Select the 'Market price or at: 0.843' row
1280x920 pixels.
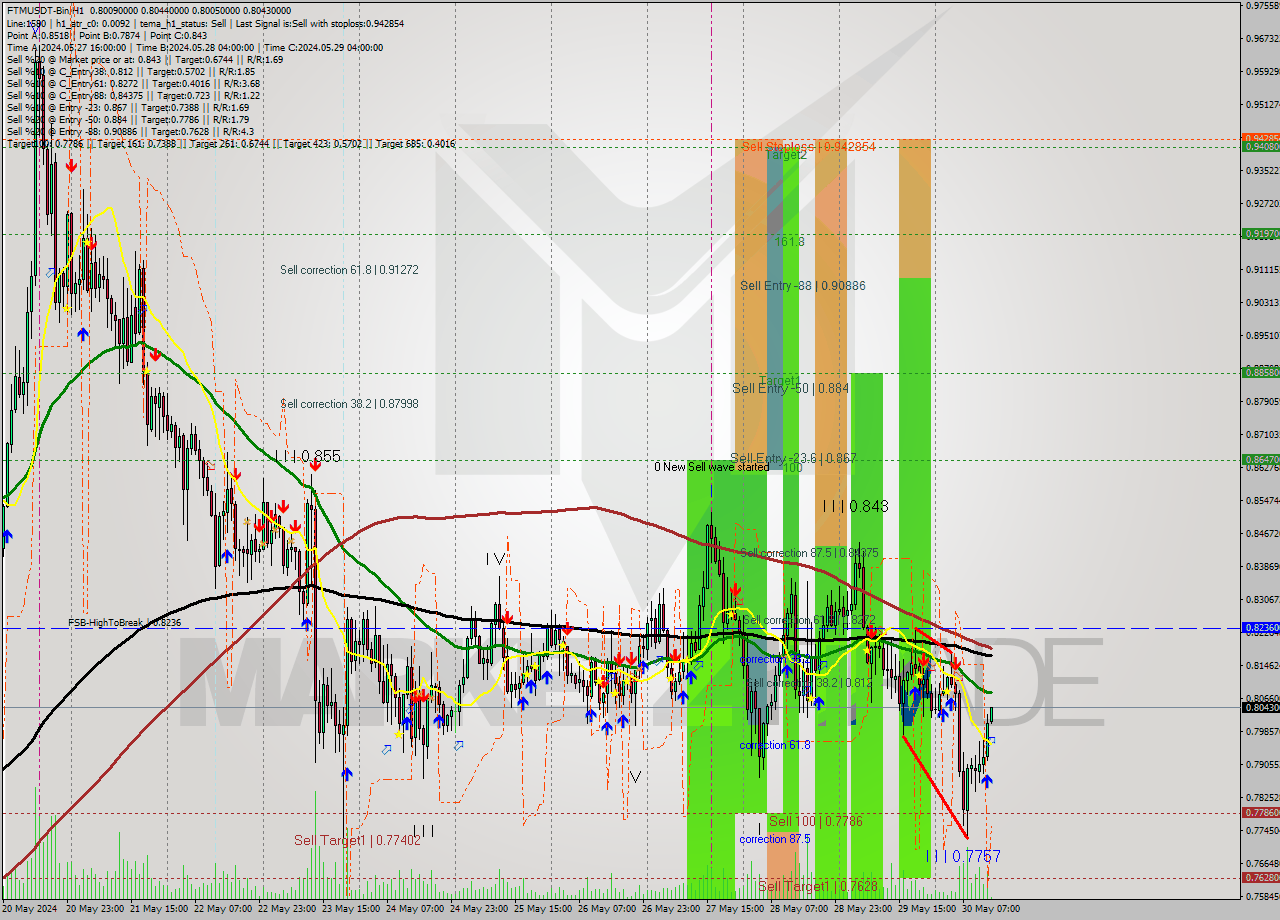(x=145, y=59)
